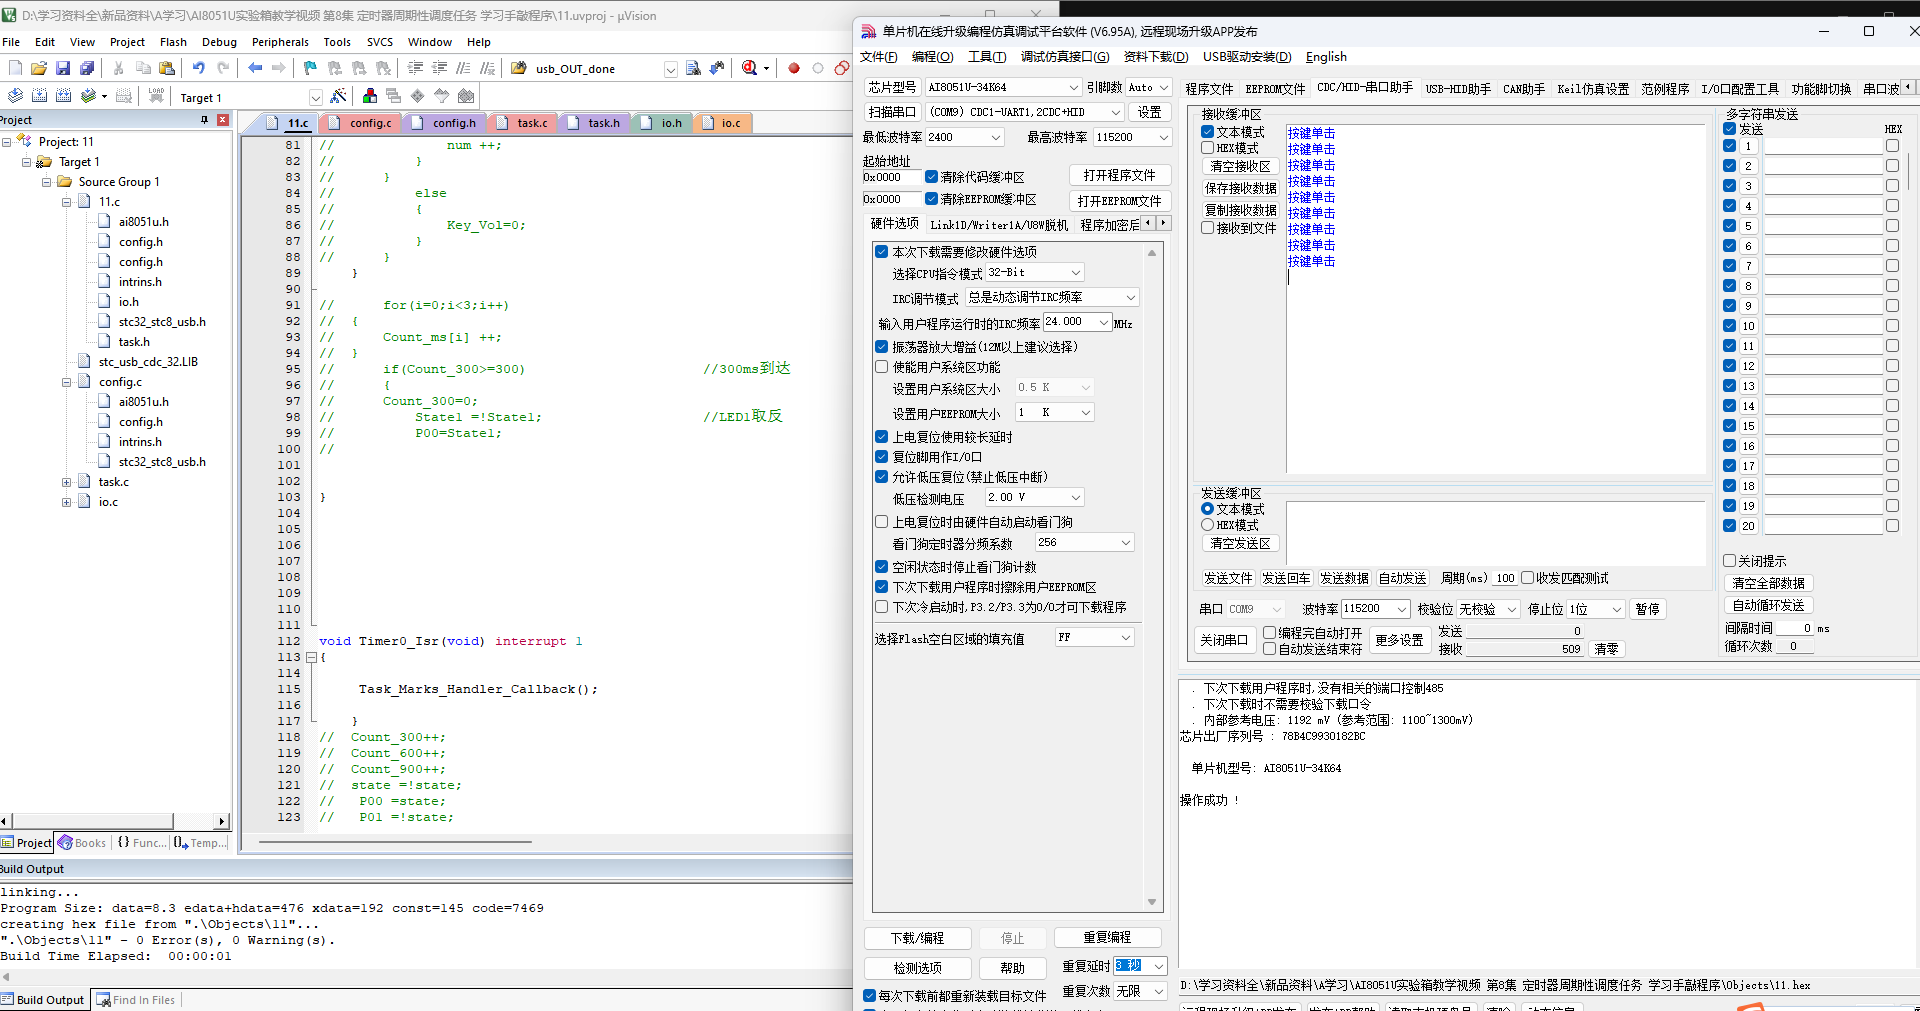
Task: Click the hardware options panel vertical scrollbar
Action: click(x=1152, y=578)
